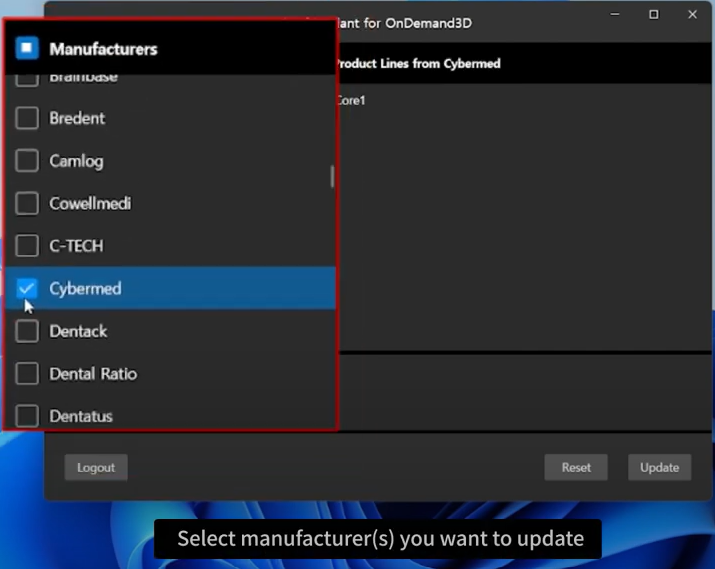Click the Reset button
Image resolution: width=715 pixels, height=569 pixels.
coord(576,467)
